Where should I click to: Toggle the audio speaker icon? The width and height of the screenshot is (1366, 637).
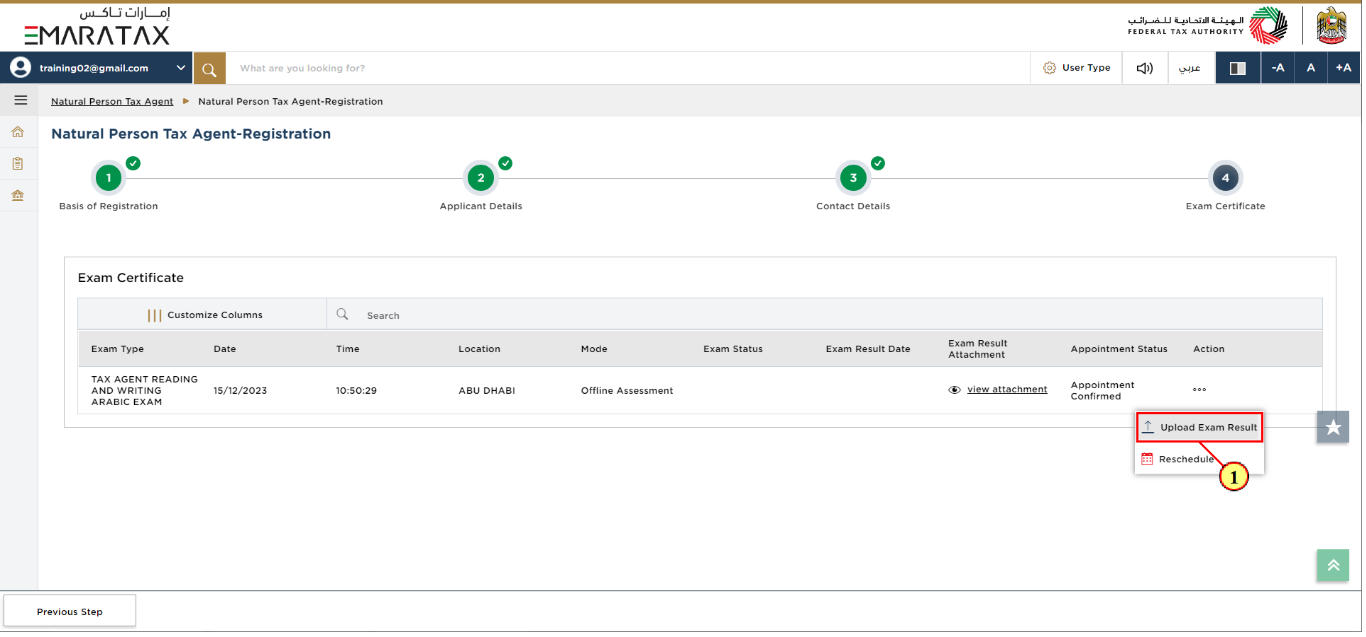[1145, 68]
